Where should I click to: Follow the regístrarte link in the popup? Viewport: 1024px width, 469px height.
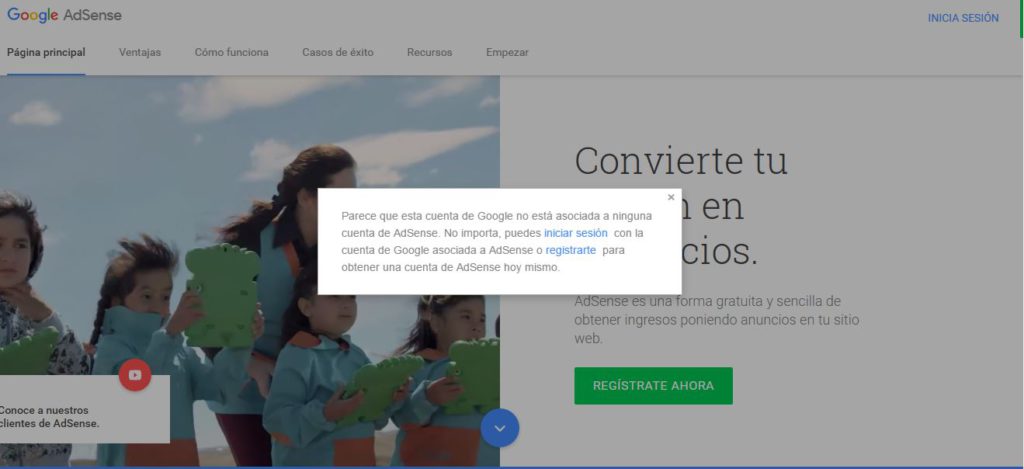[x=570, y=250]
